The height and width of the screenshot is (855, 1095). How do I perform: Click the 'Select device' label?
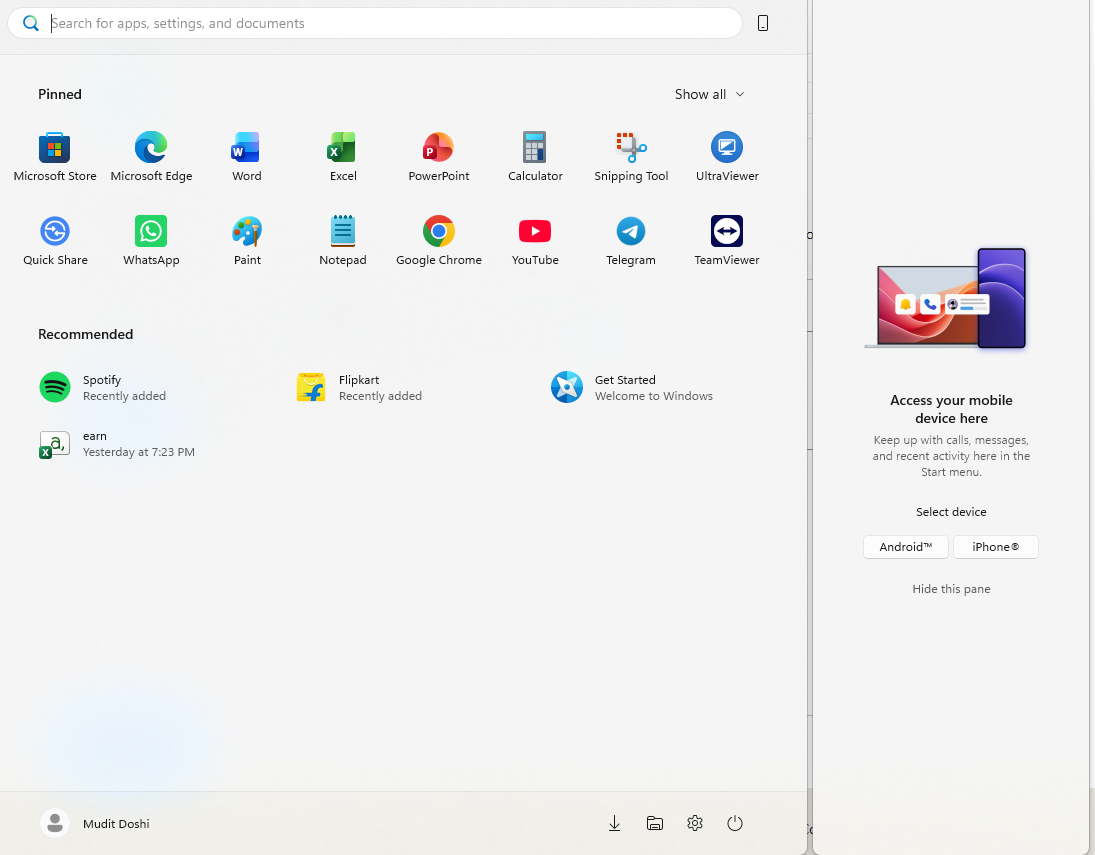[951, 512]
